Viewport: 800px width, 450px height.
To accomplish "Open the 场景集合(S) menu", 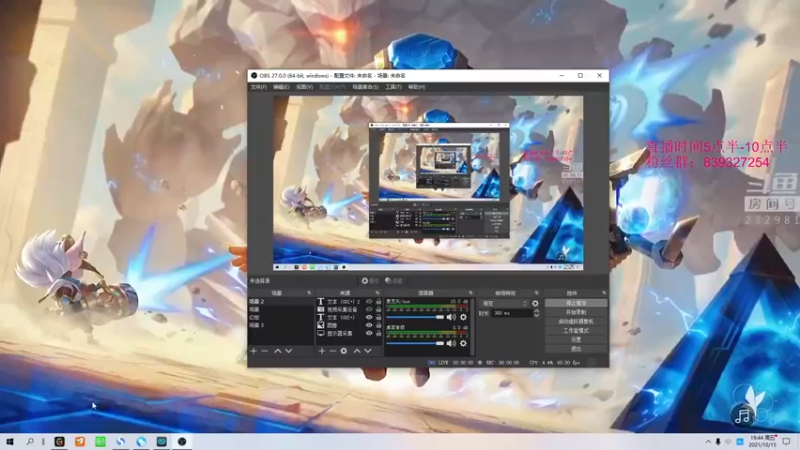I will pyautogui.click(x=365, y=87).
